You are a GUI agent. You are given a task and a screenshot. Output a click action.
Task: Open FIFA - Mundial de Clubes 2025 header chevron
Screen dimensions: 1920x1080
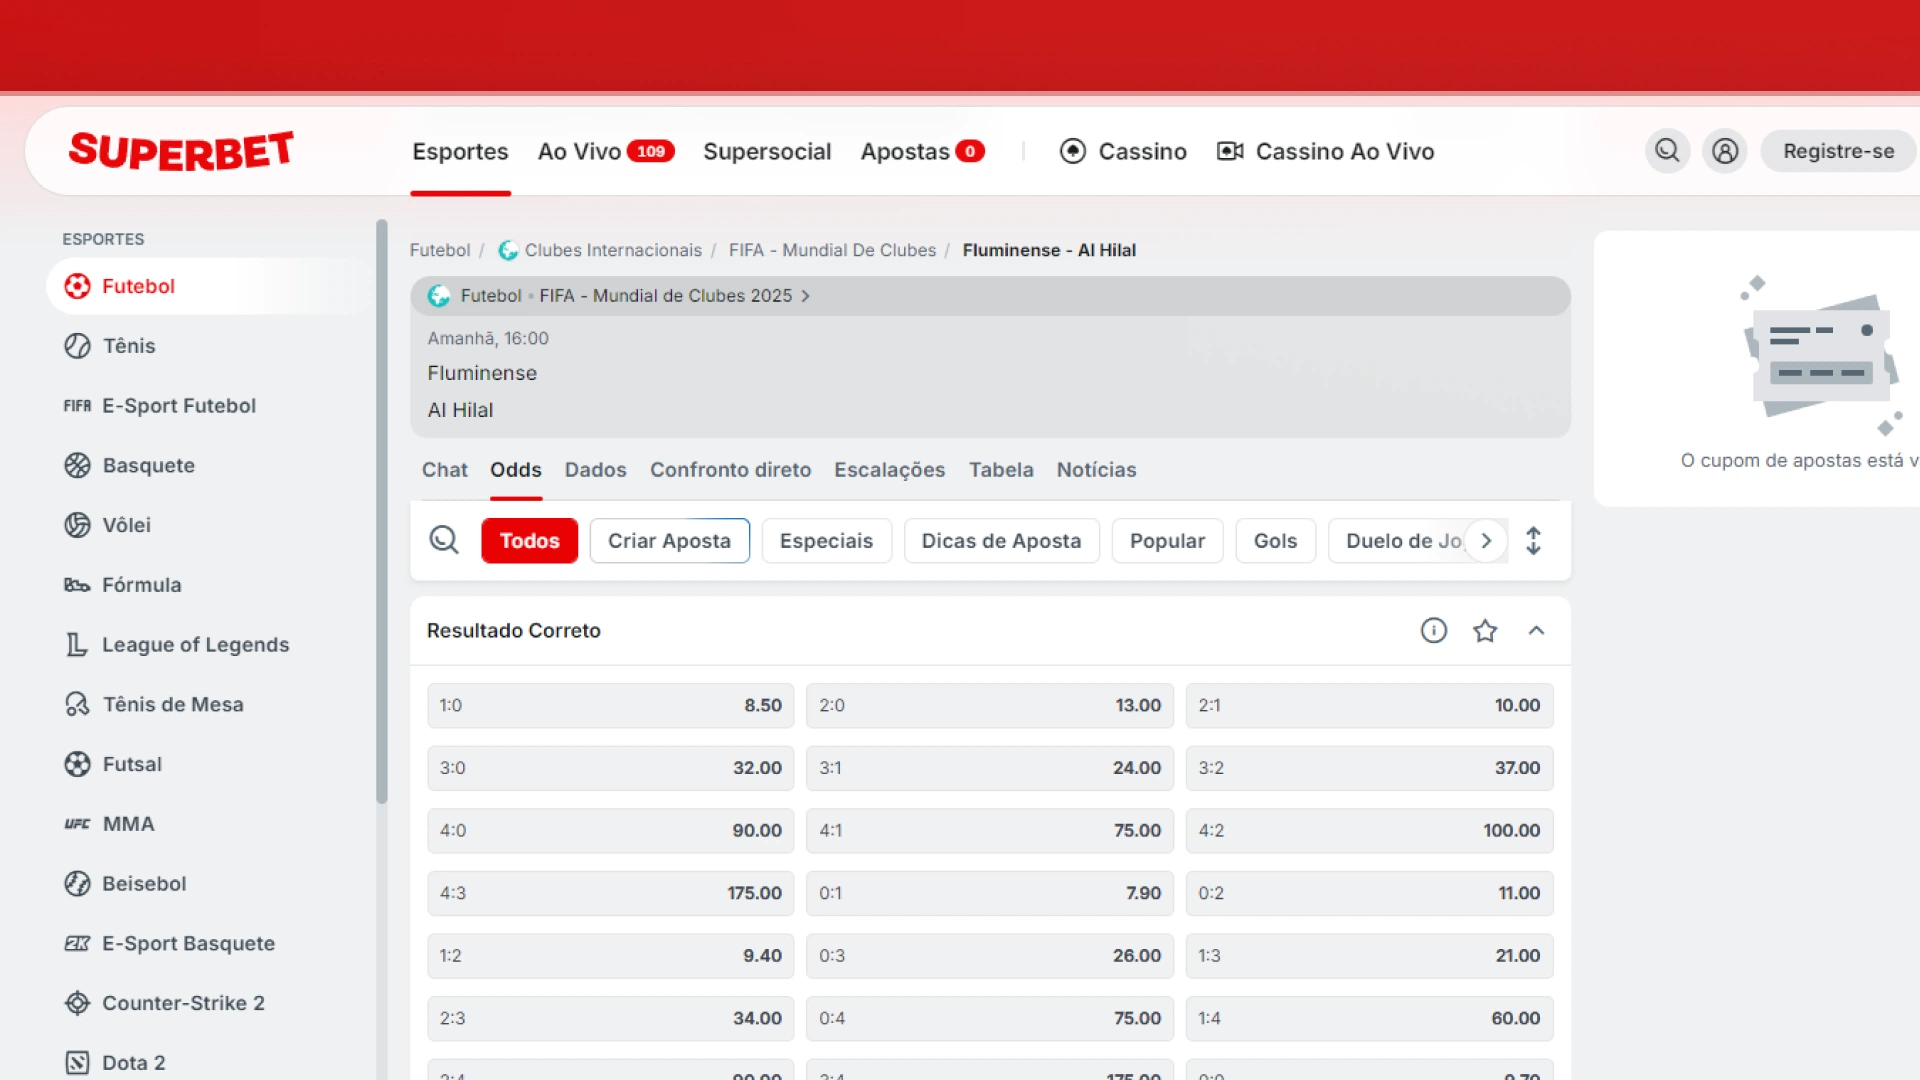click(805, 296)
